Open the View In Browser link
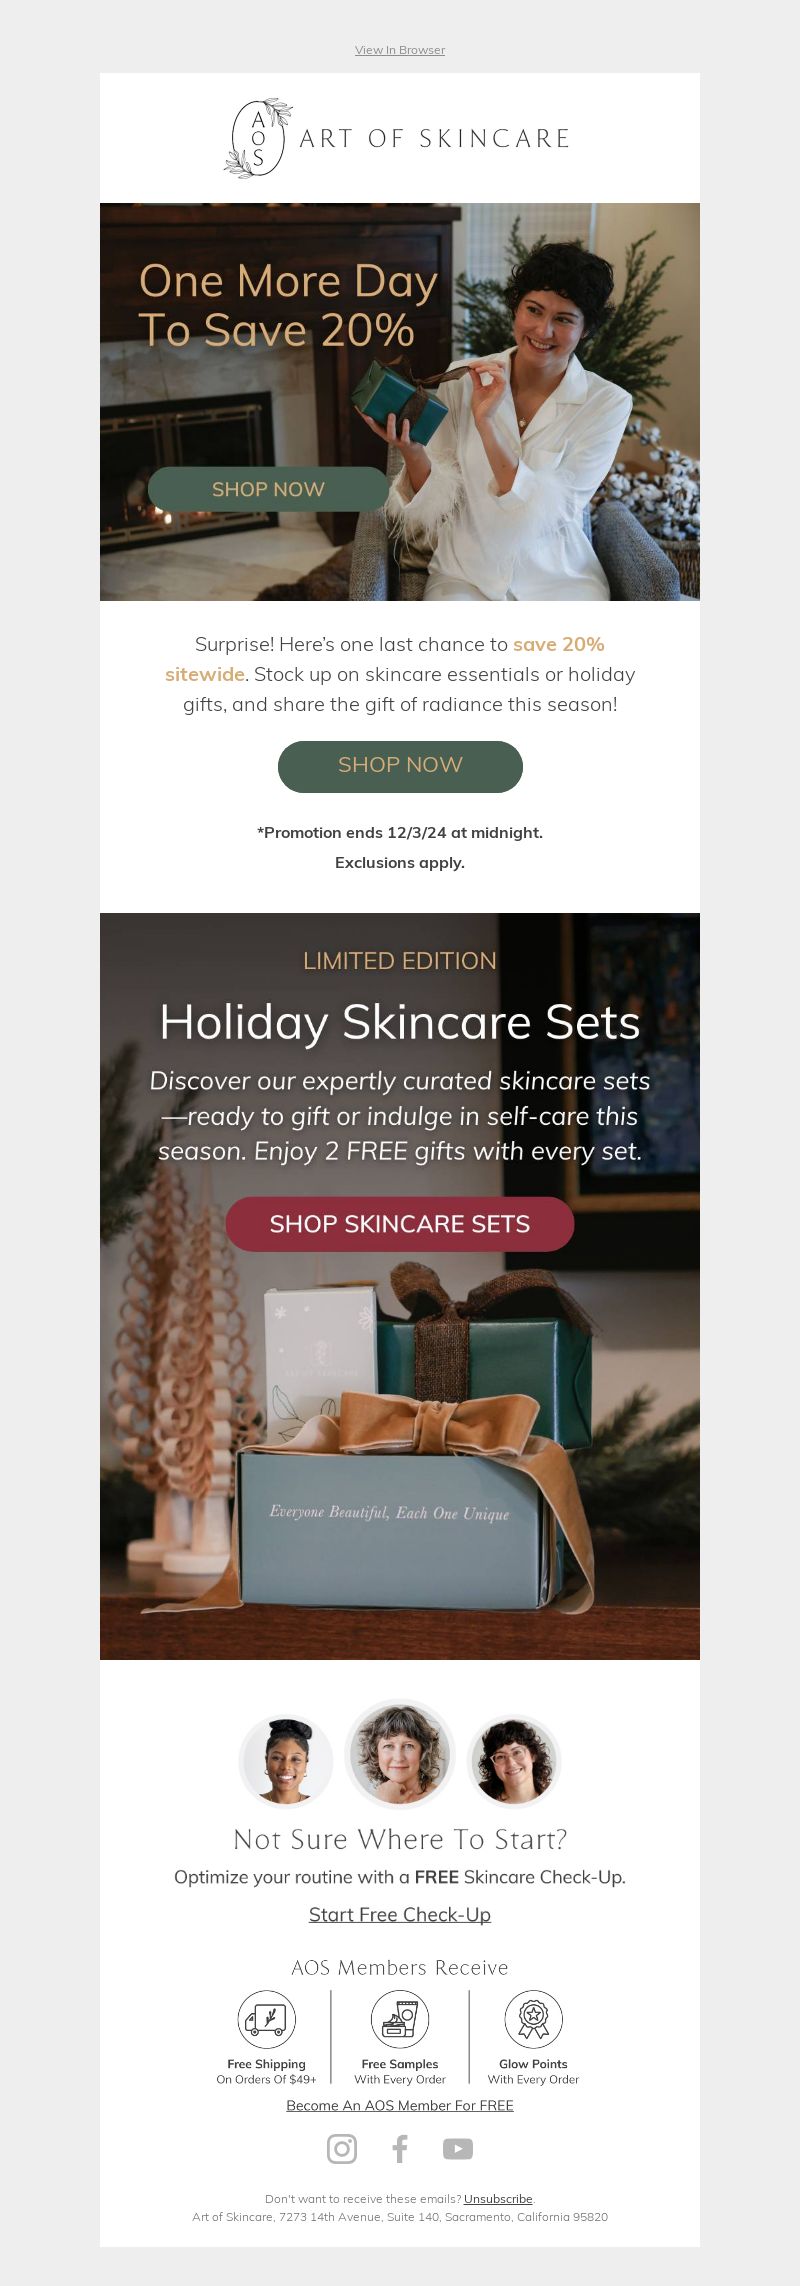 [400, 50]
